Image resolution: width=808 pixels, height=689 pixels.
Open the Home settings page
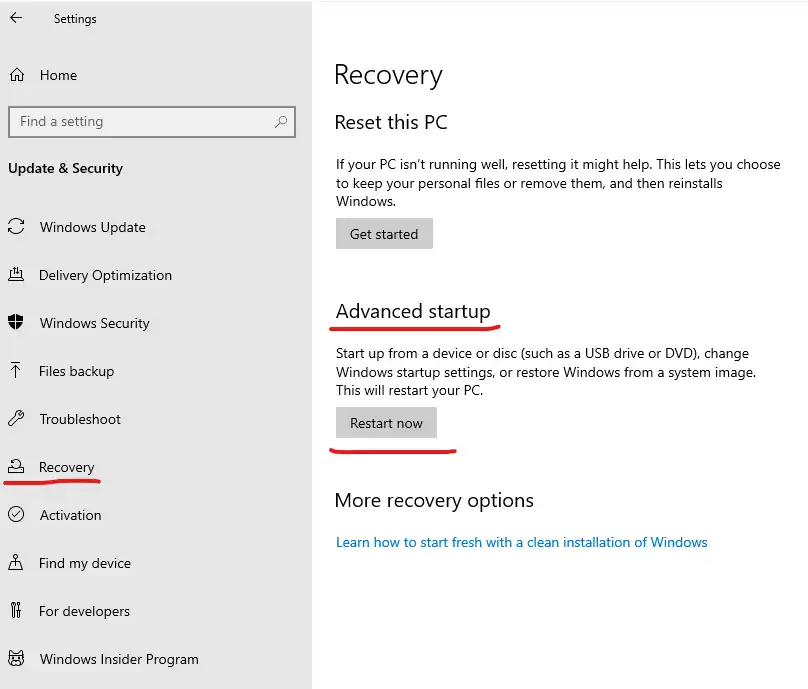58,75
